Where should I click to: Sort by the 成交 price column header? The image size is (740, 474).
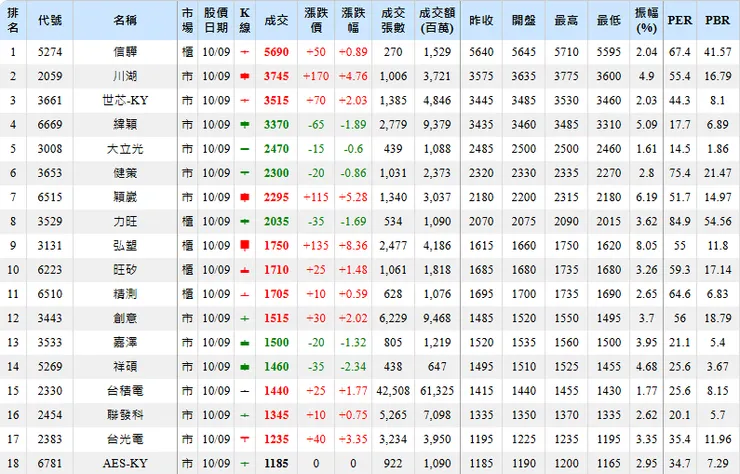[x=276, y=20]
